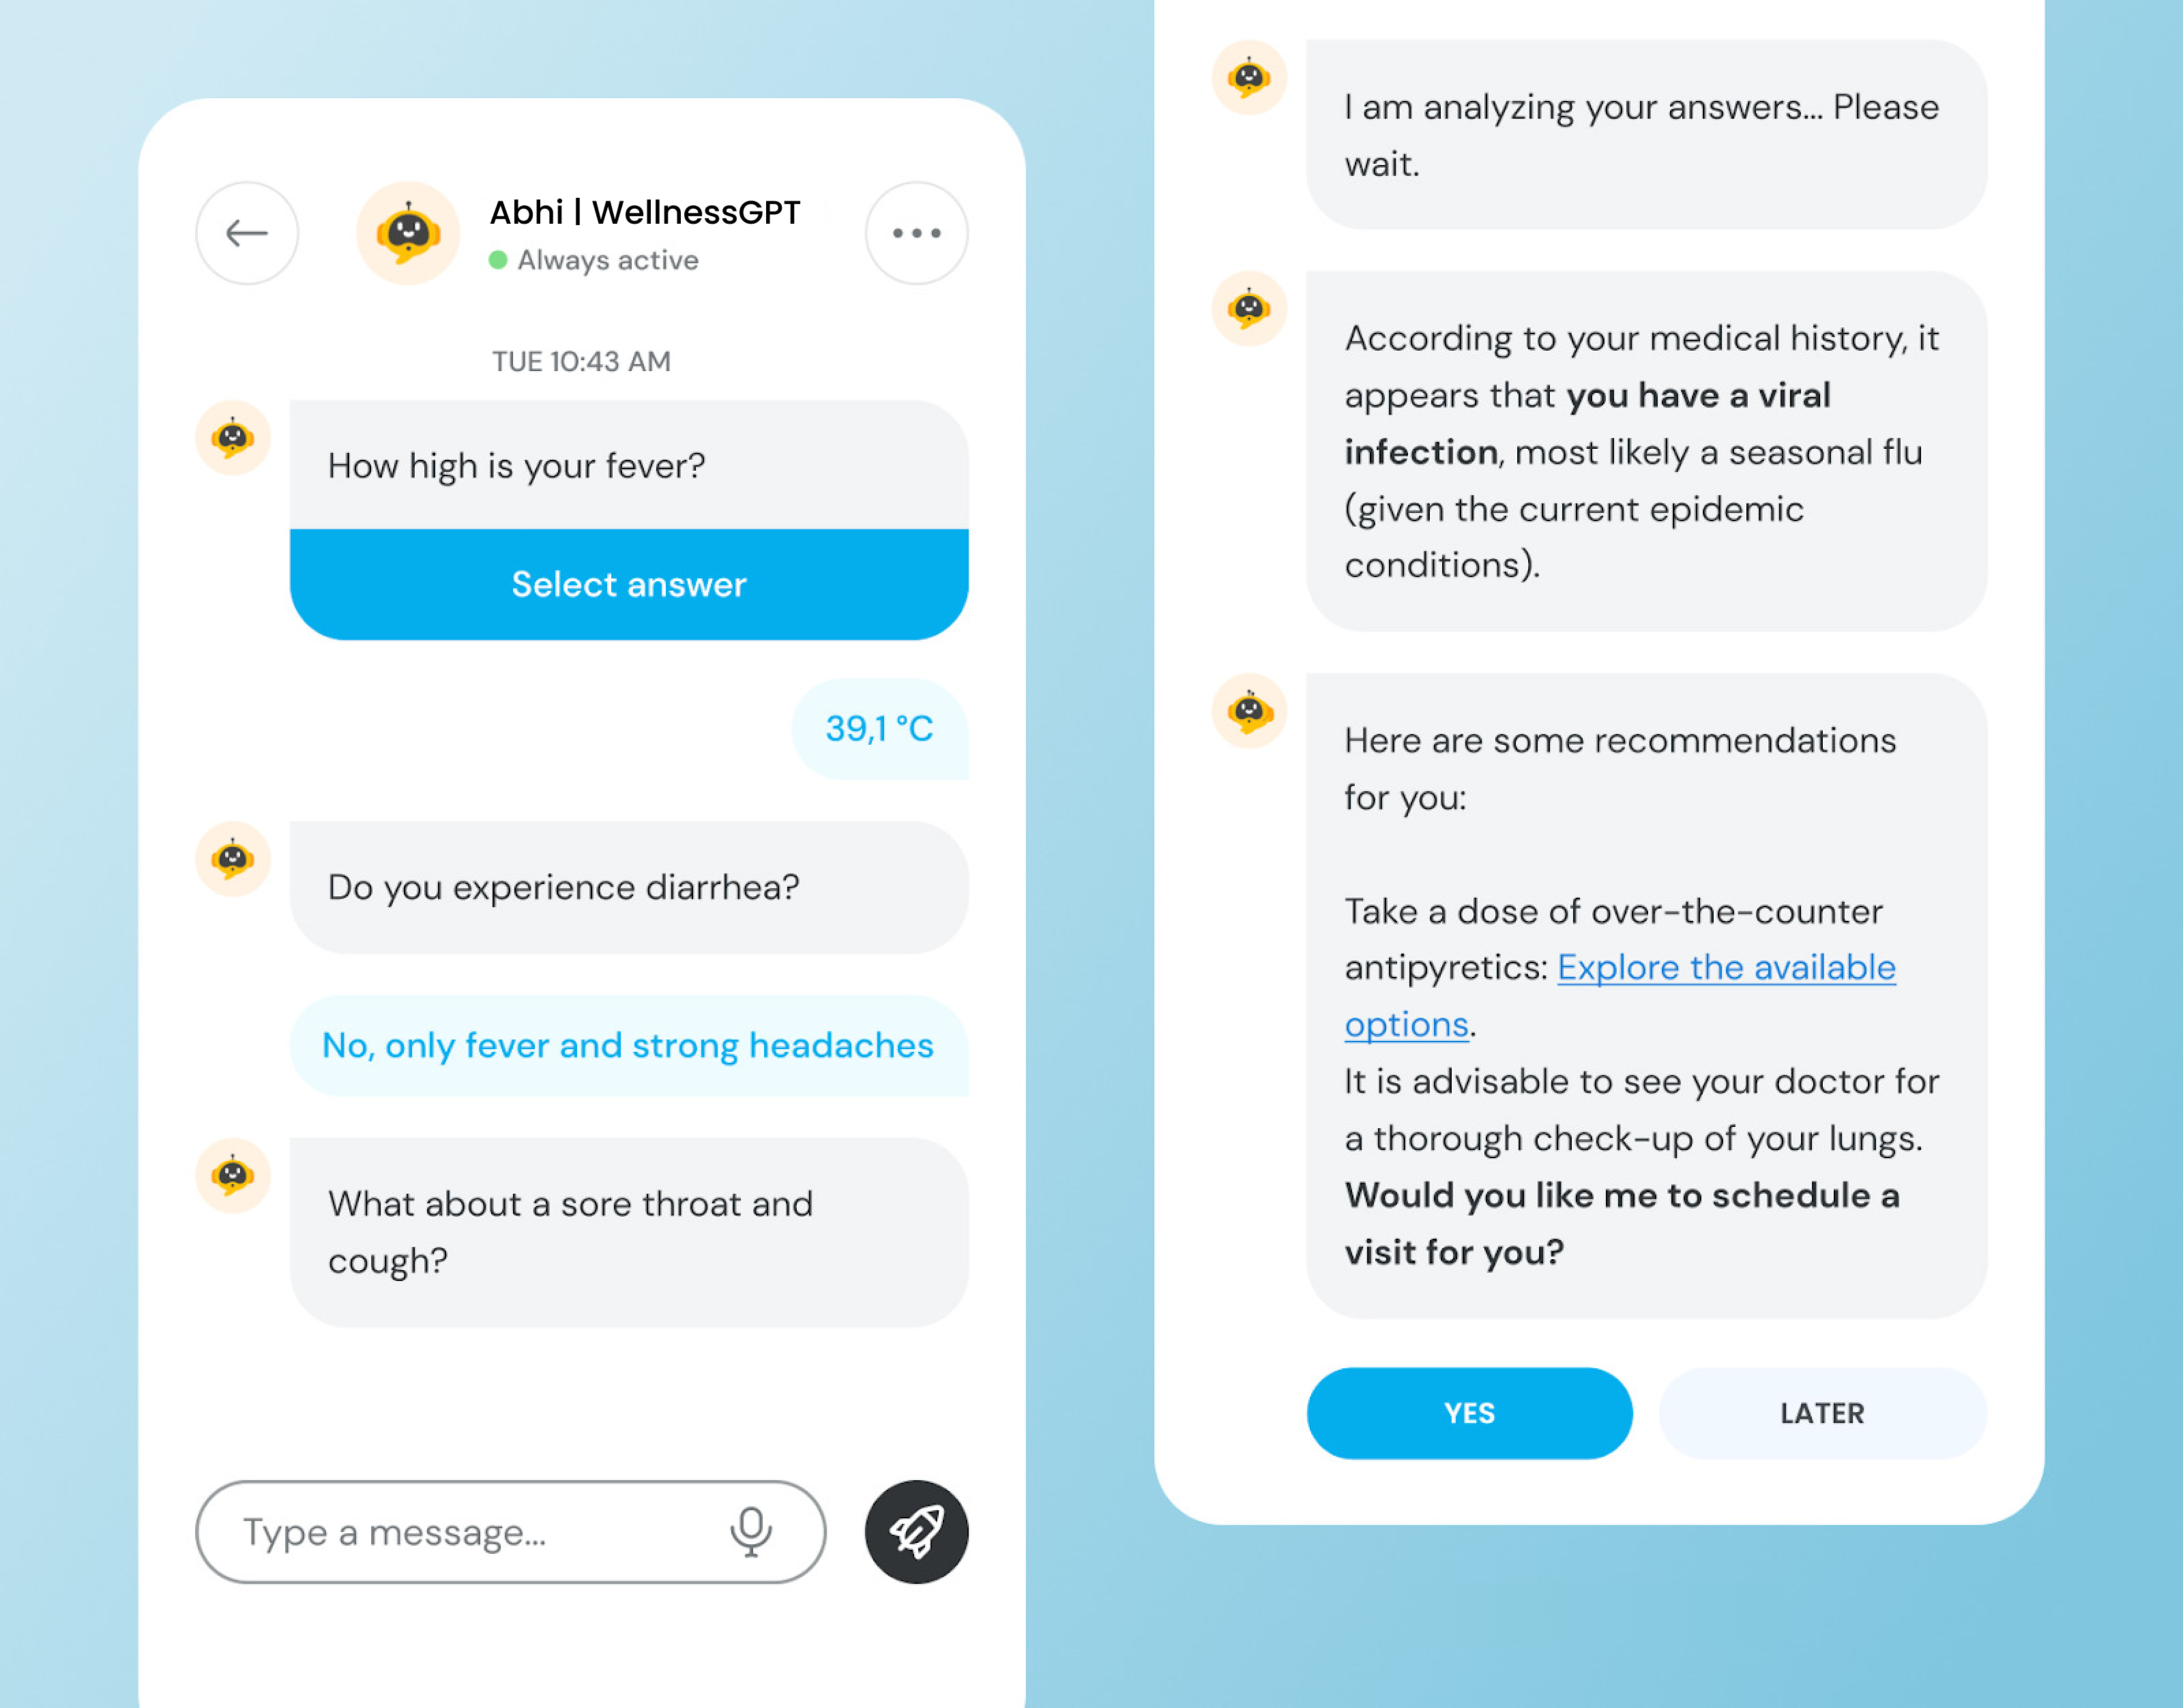Click the YES button to schedule visit

click(x=1467, y=1412)
